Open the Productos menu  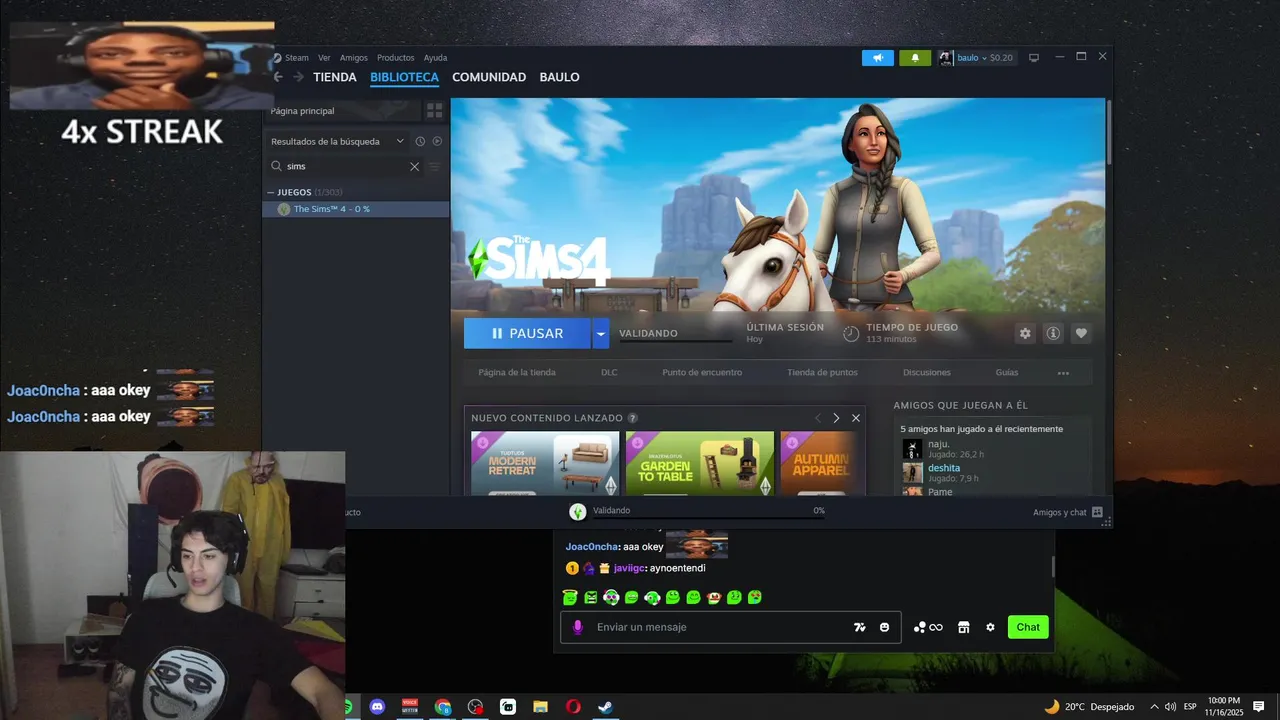[x=395, y=58]
